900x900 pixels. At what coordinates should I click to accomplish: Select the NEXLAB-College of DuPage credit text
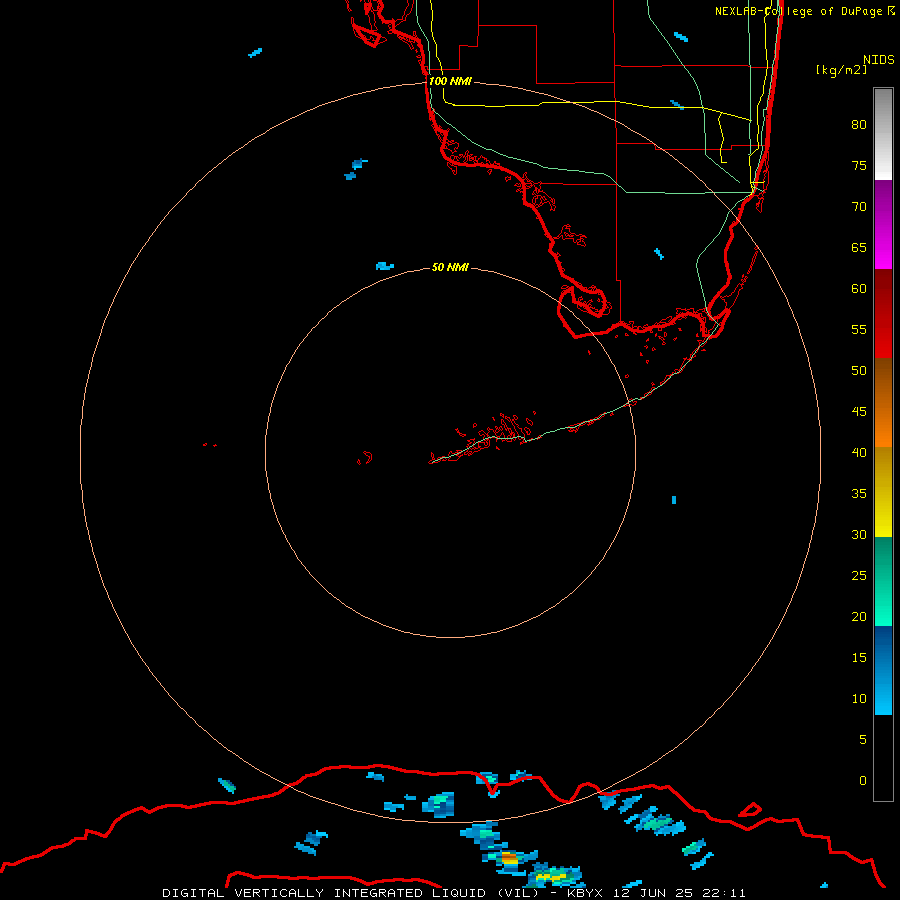pyautogui.click(x=804, y=11)
